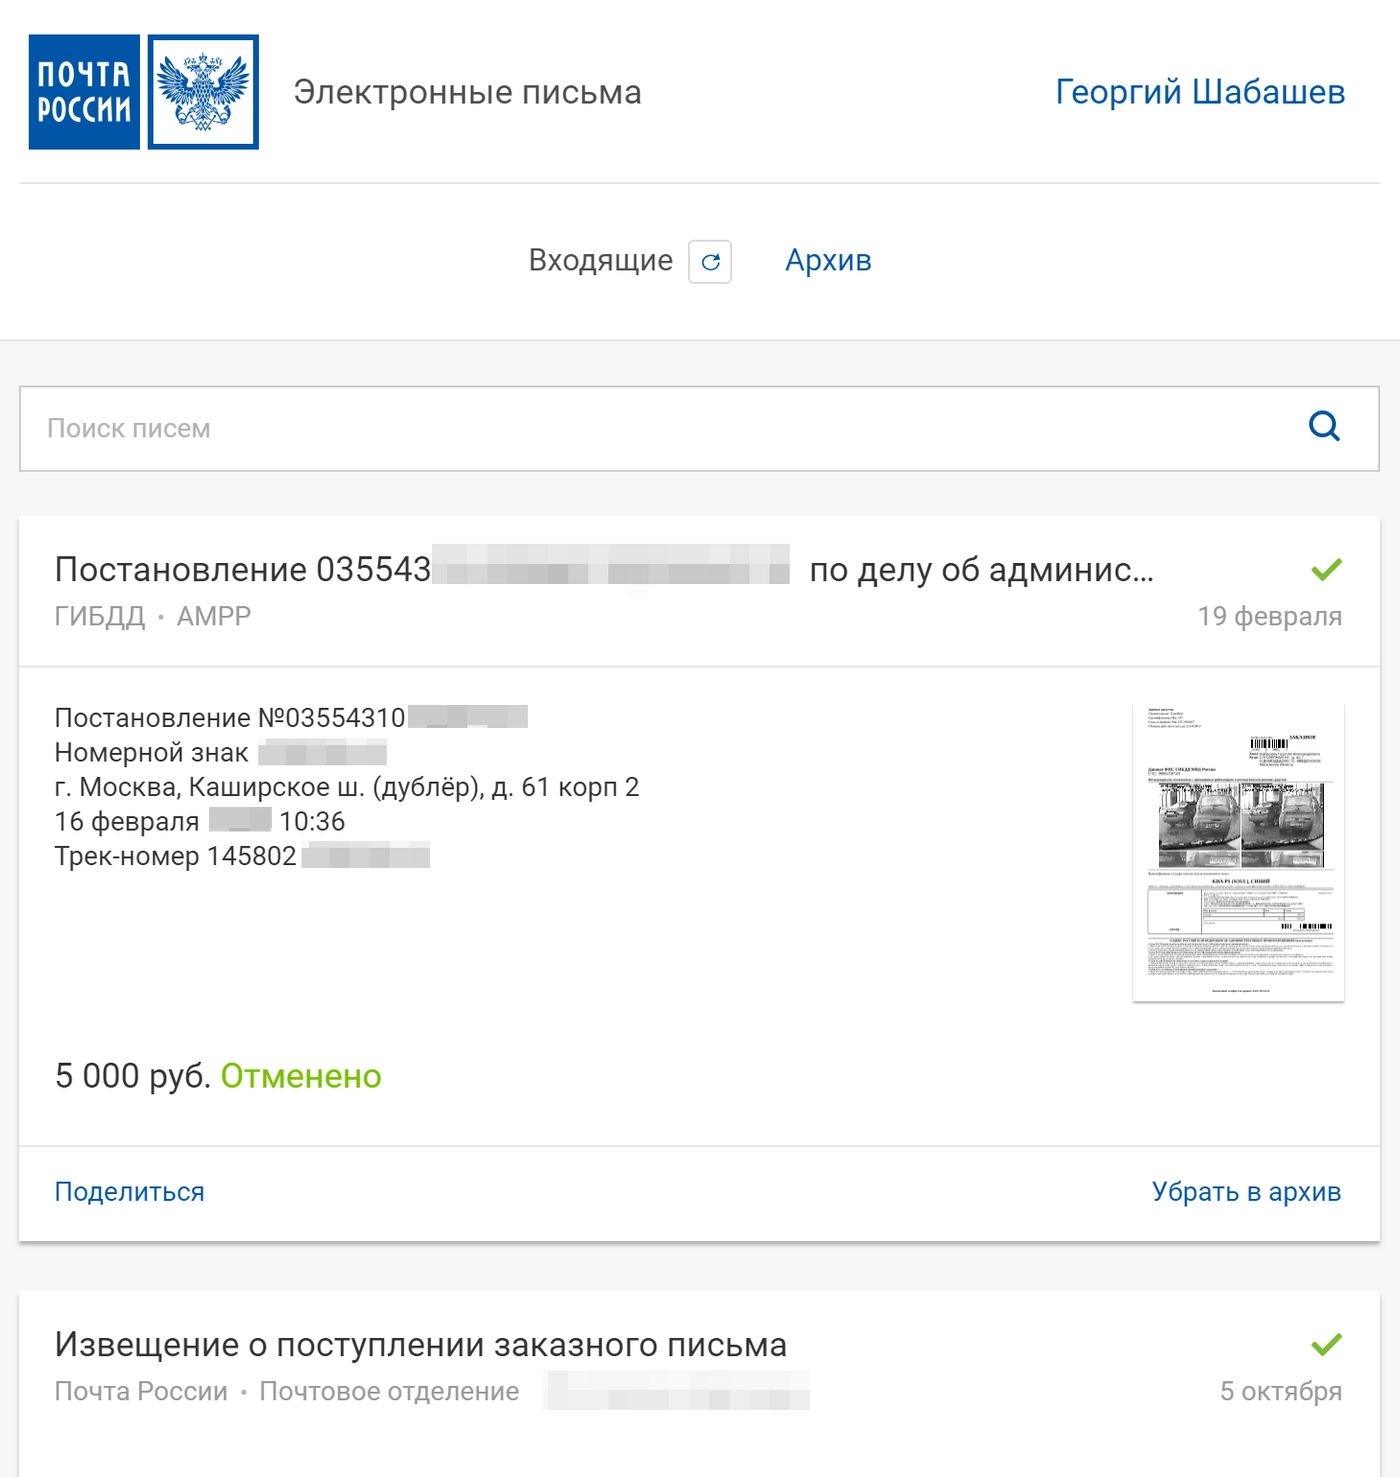Click the green checkmark on Извещение letter
The width and height of the screenshot is (1400, 1477).
(x=1328, y=1345)
